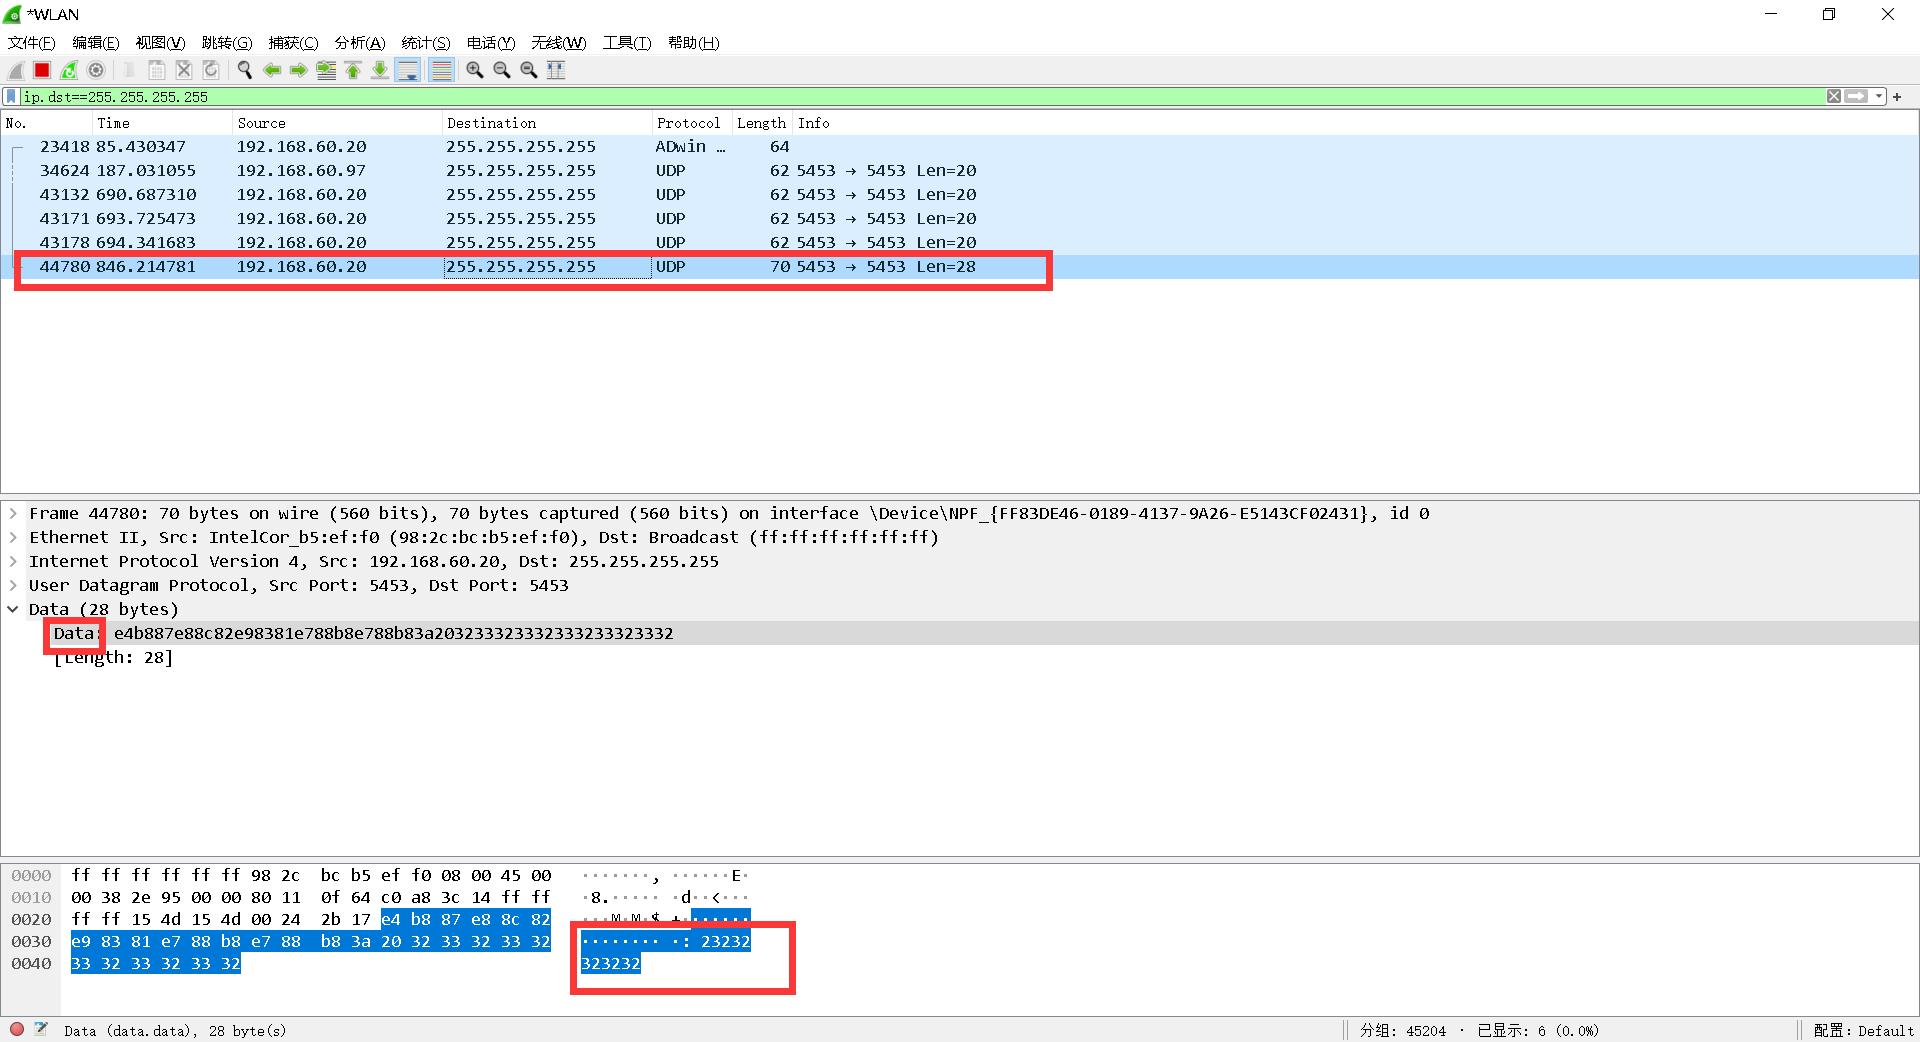Image resolution: width=1920 pixels, height=1042 pixels.
Task: Open the 统计(S) menu
Action: 425,43
